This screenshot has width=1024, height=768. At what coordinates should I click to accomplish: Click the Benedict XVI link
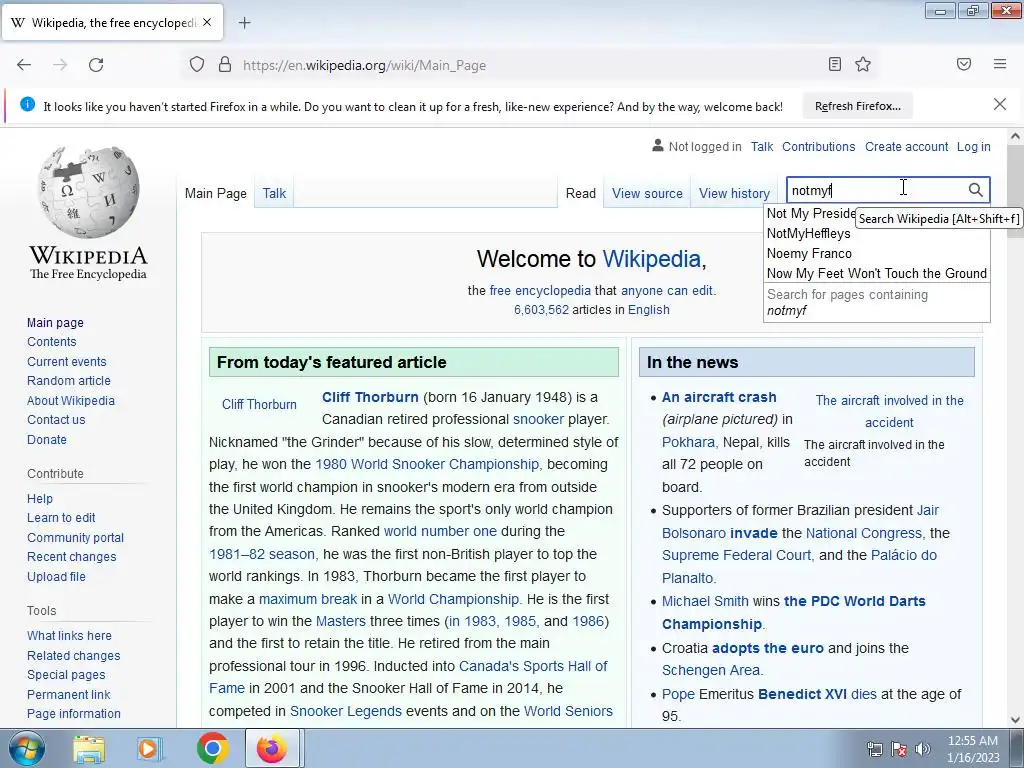pyautogui.click(x=803, y=694)
